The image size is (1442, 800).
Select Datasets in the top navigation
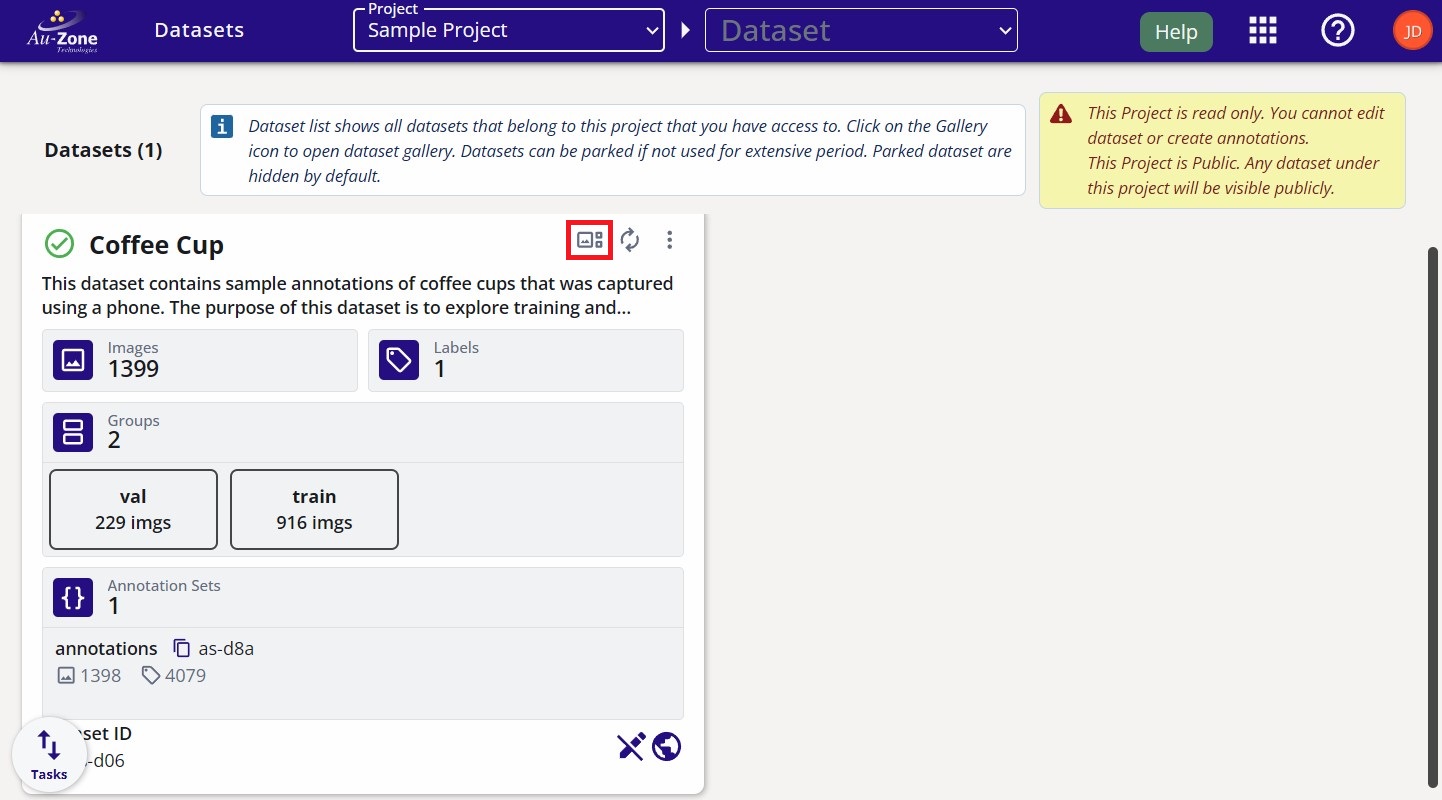click(x=198, y=30)
